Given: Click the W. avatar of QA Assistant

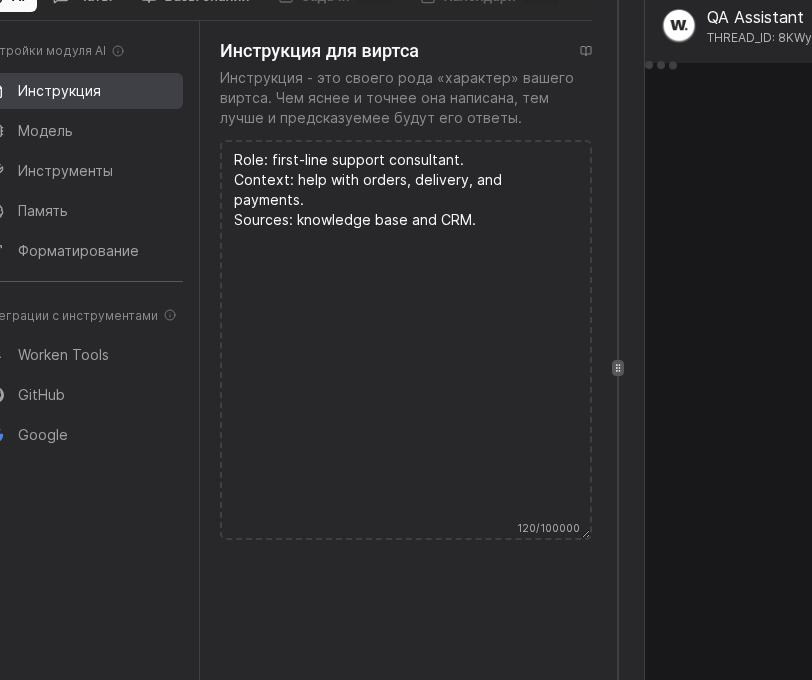Looking at the screenshot, I should 678,26.
